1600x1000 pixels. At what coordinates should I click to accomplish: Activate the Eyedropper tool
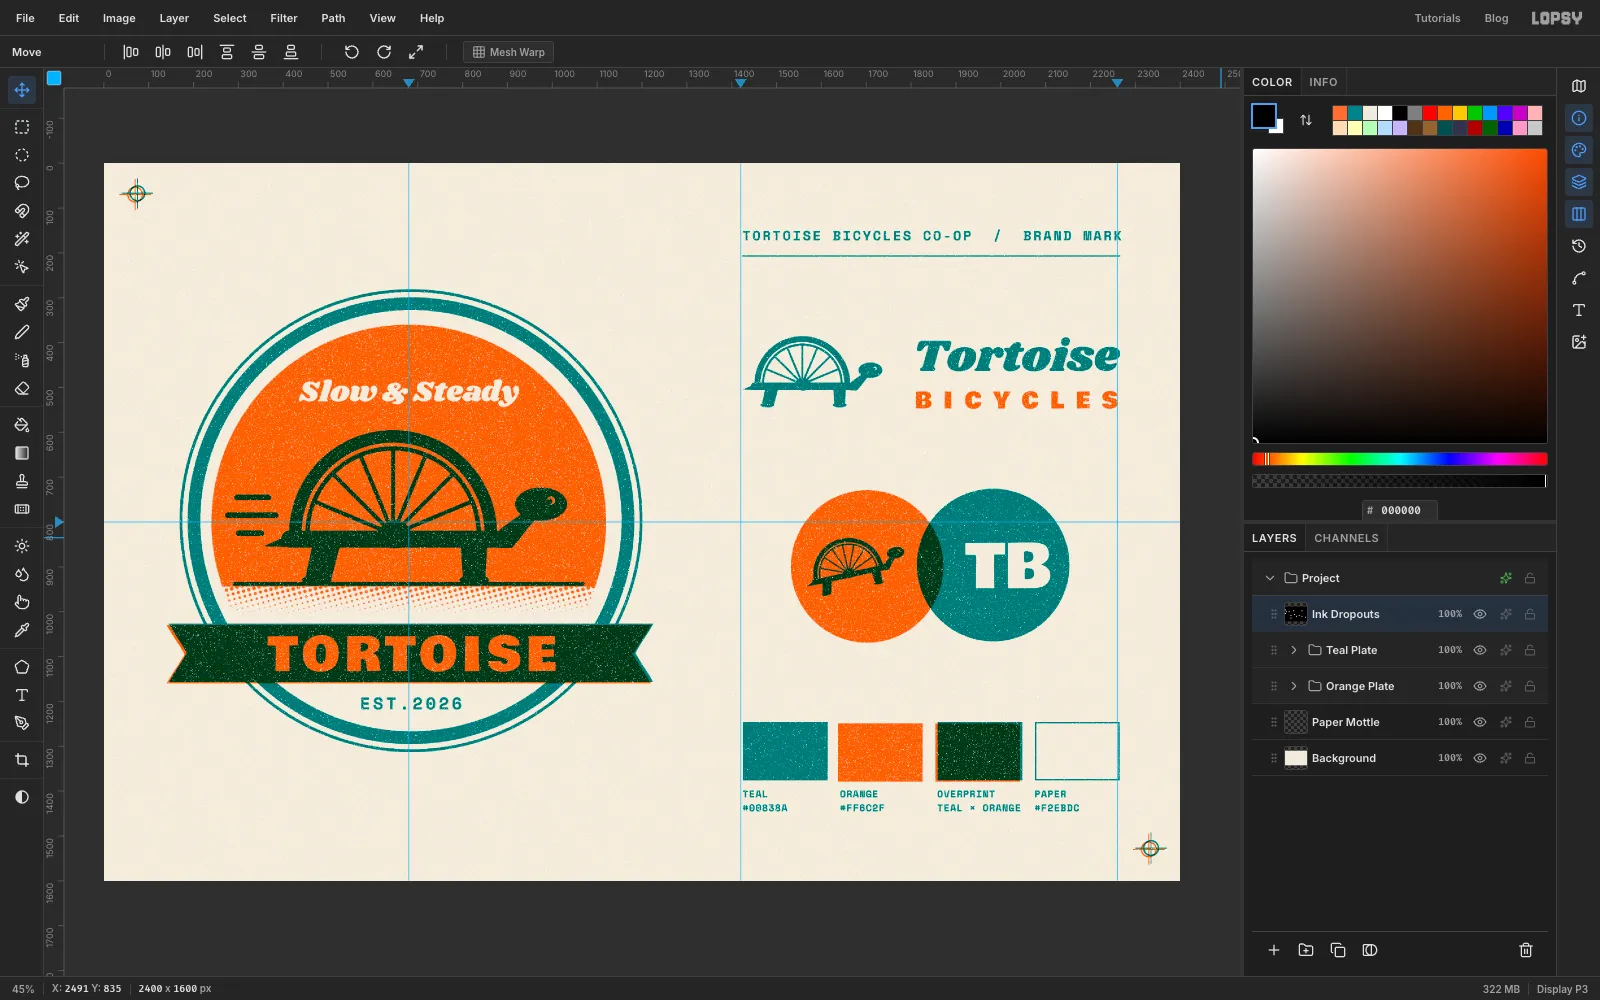tap(22, 630)
